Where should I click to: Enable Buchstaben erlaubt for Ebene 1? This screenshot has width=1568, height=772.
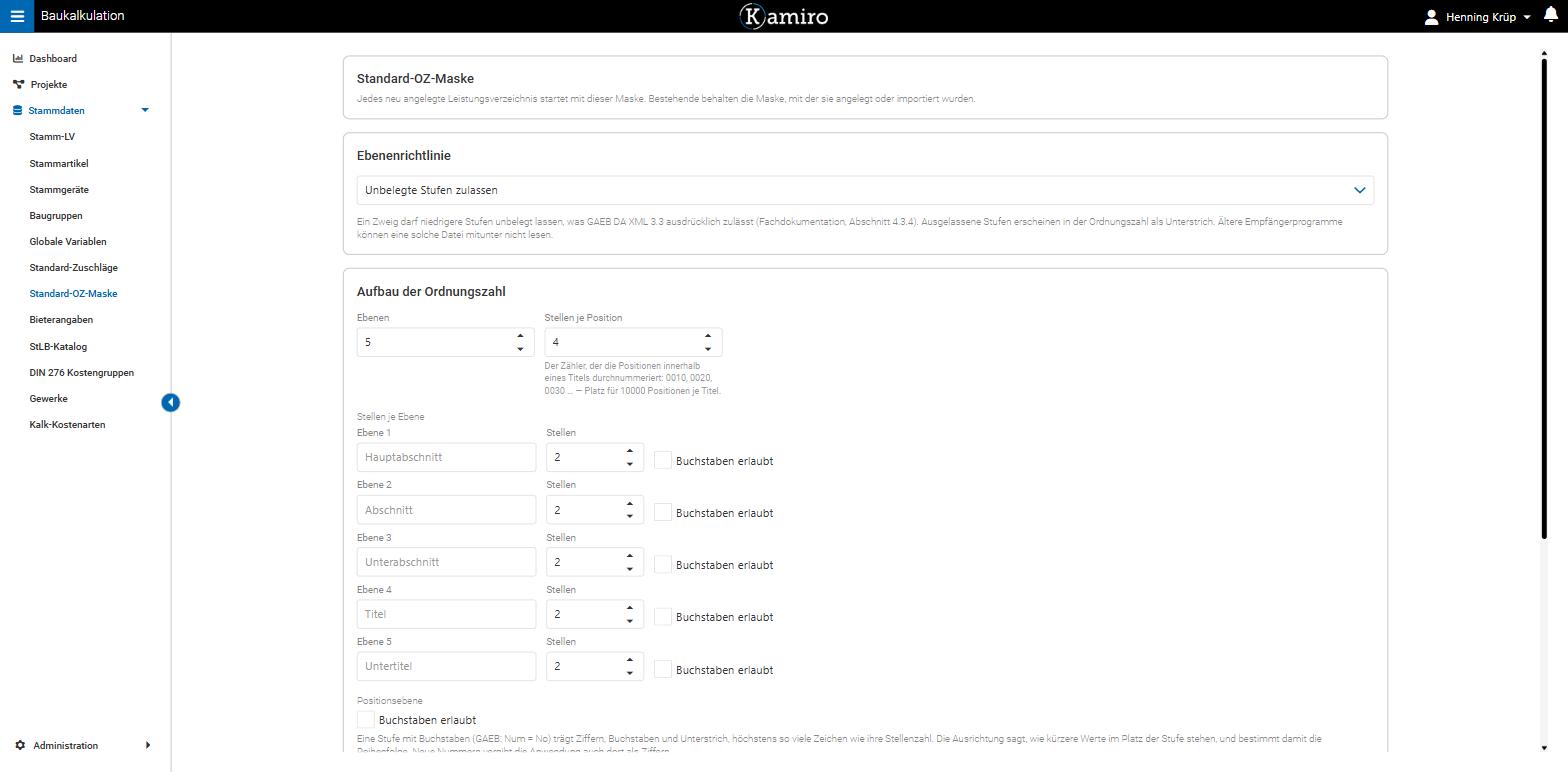(663, 460)
